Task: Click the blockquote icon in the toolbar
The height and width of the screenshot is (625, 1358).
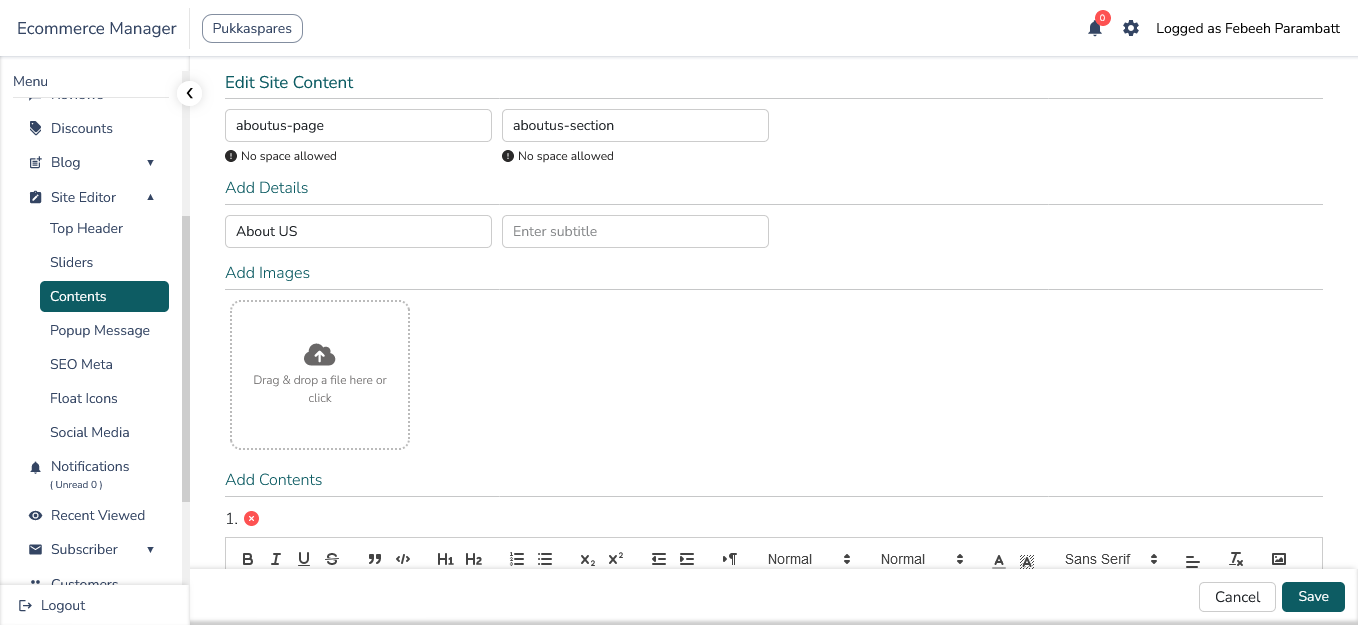Action: pos(375,559)
